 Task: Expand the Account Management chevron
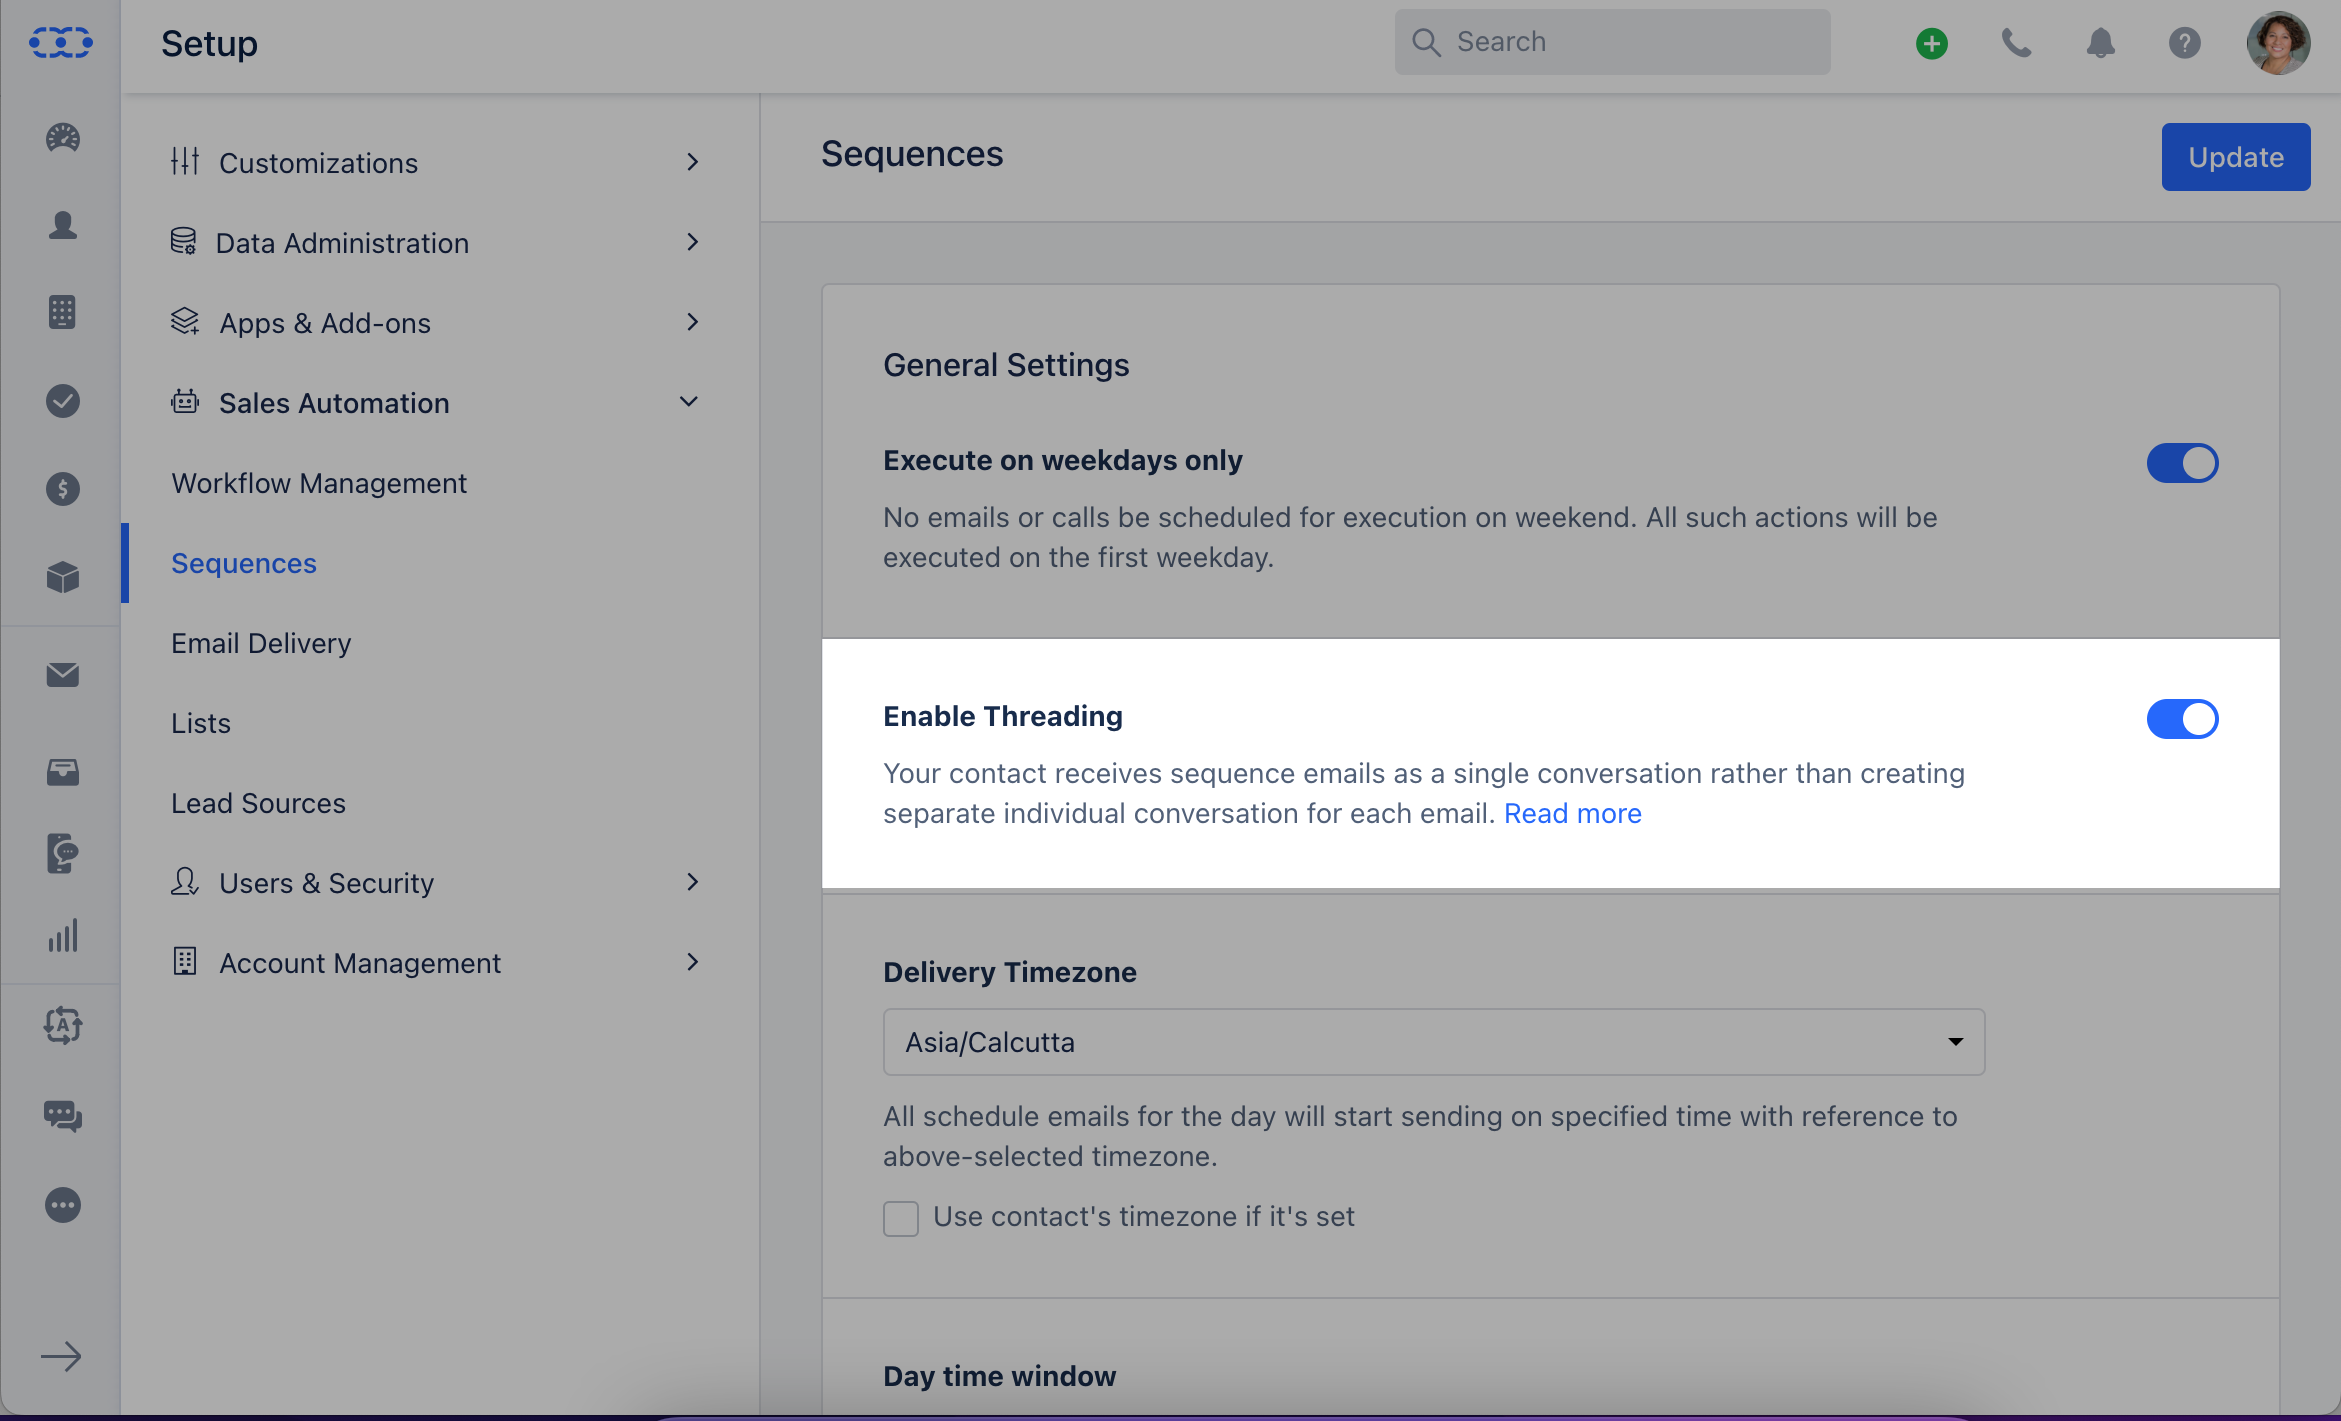pos(692,961)
